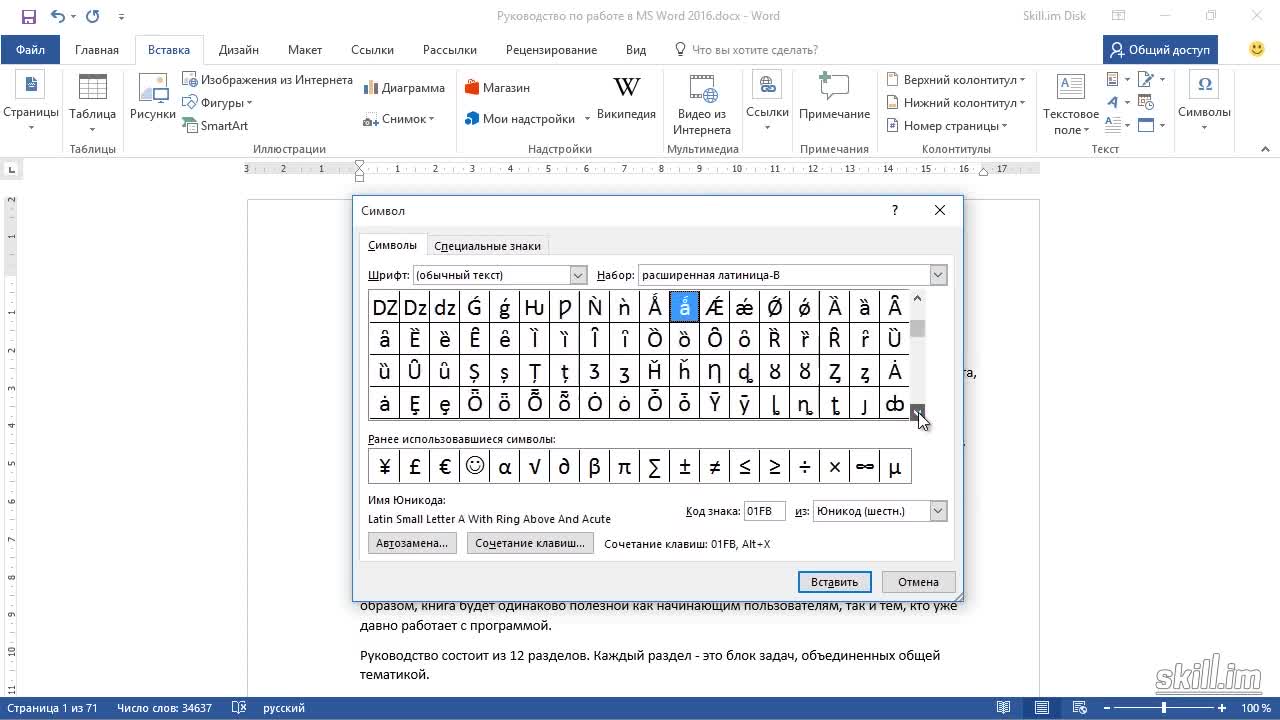Click the русский language indicator
The width and height of the screenshot is (1280, 720).
click(284, 708)
